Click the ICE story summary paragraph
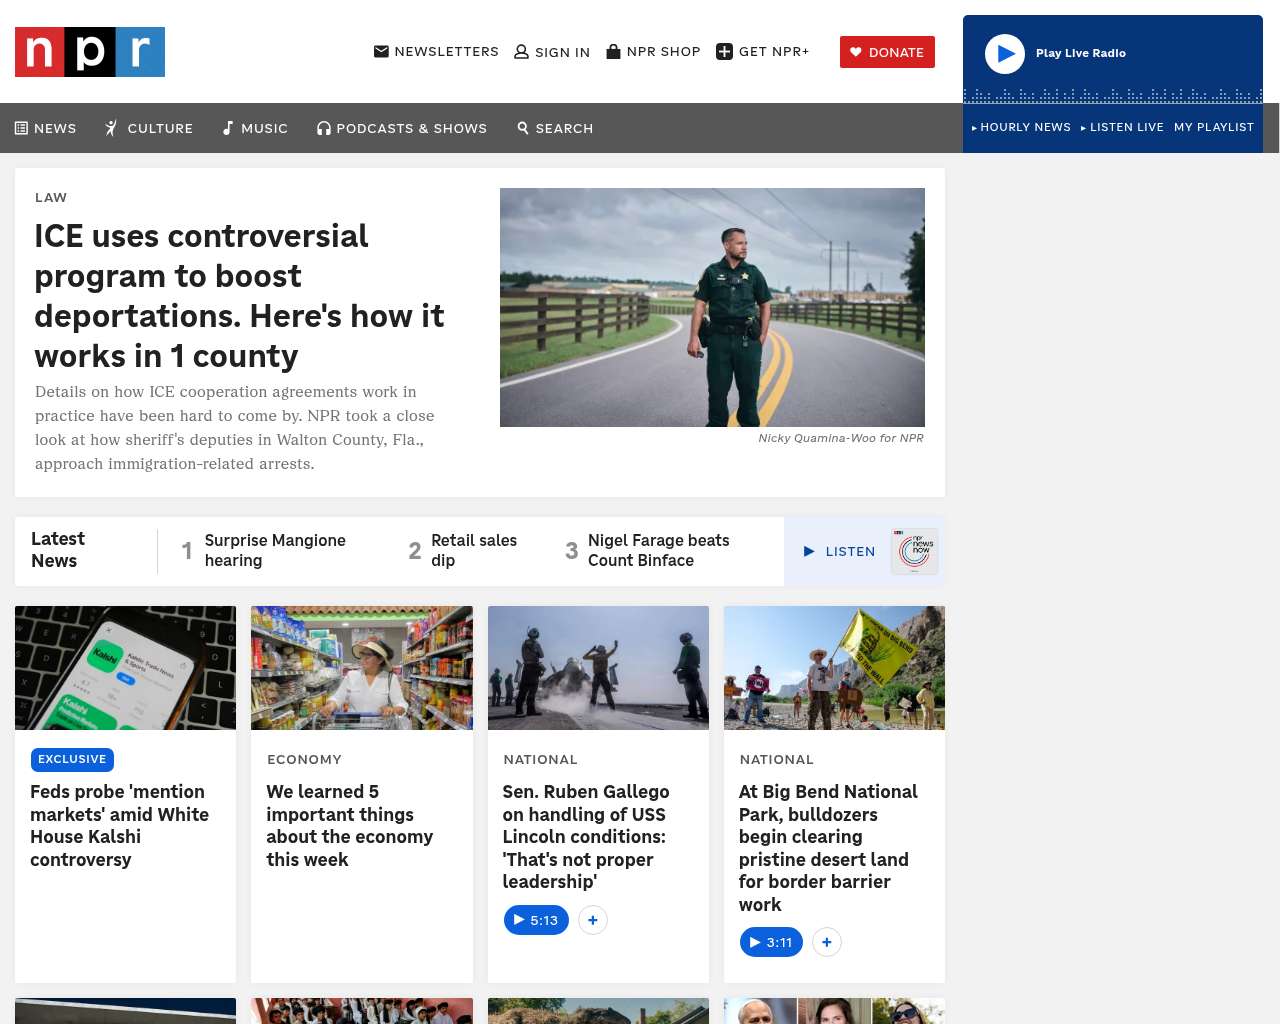Screen dimensions: 1280x1024 point(235,428)
